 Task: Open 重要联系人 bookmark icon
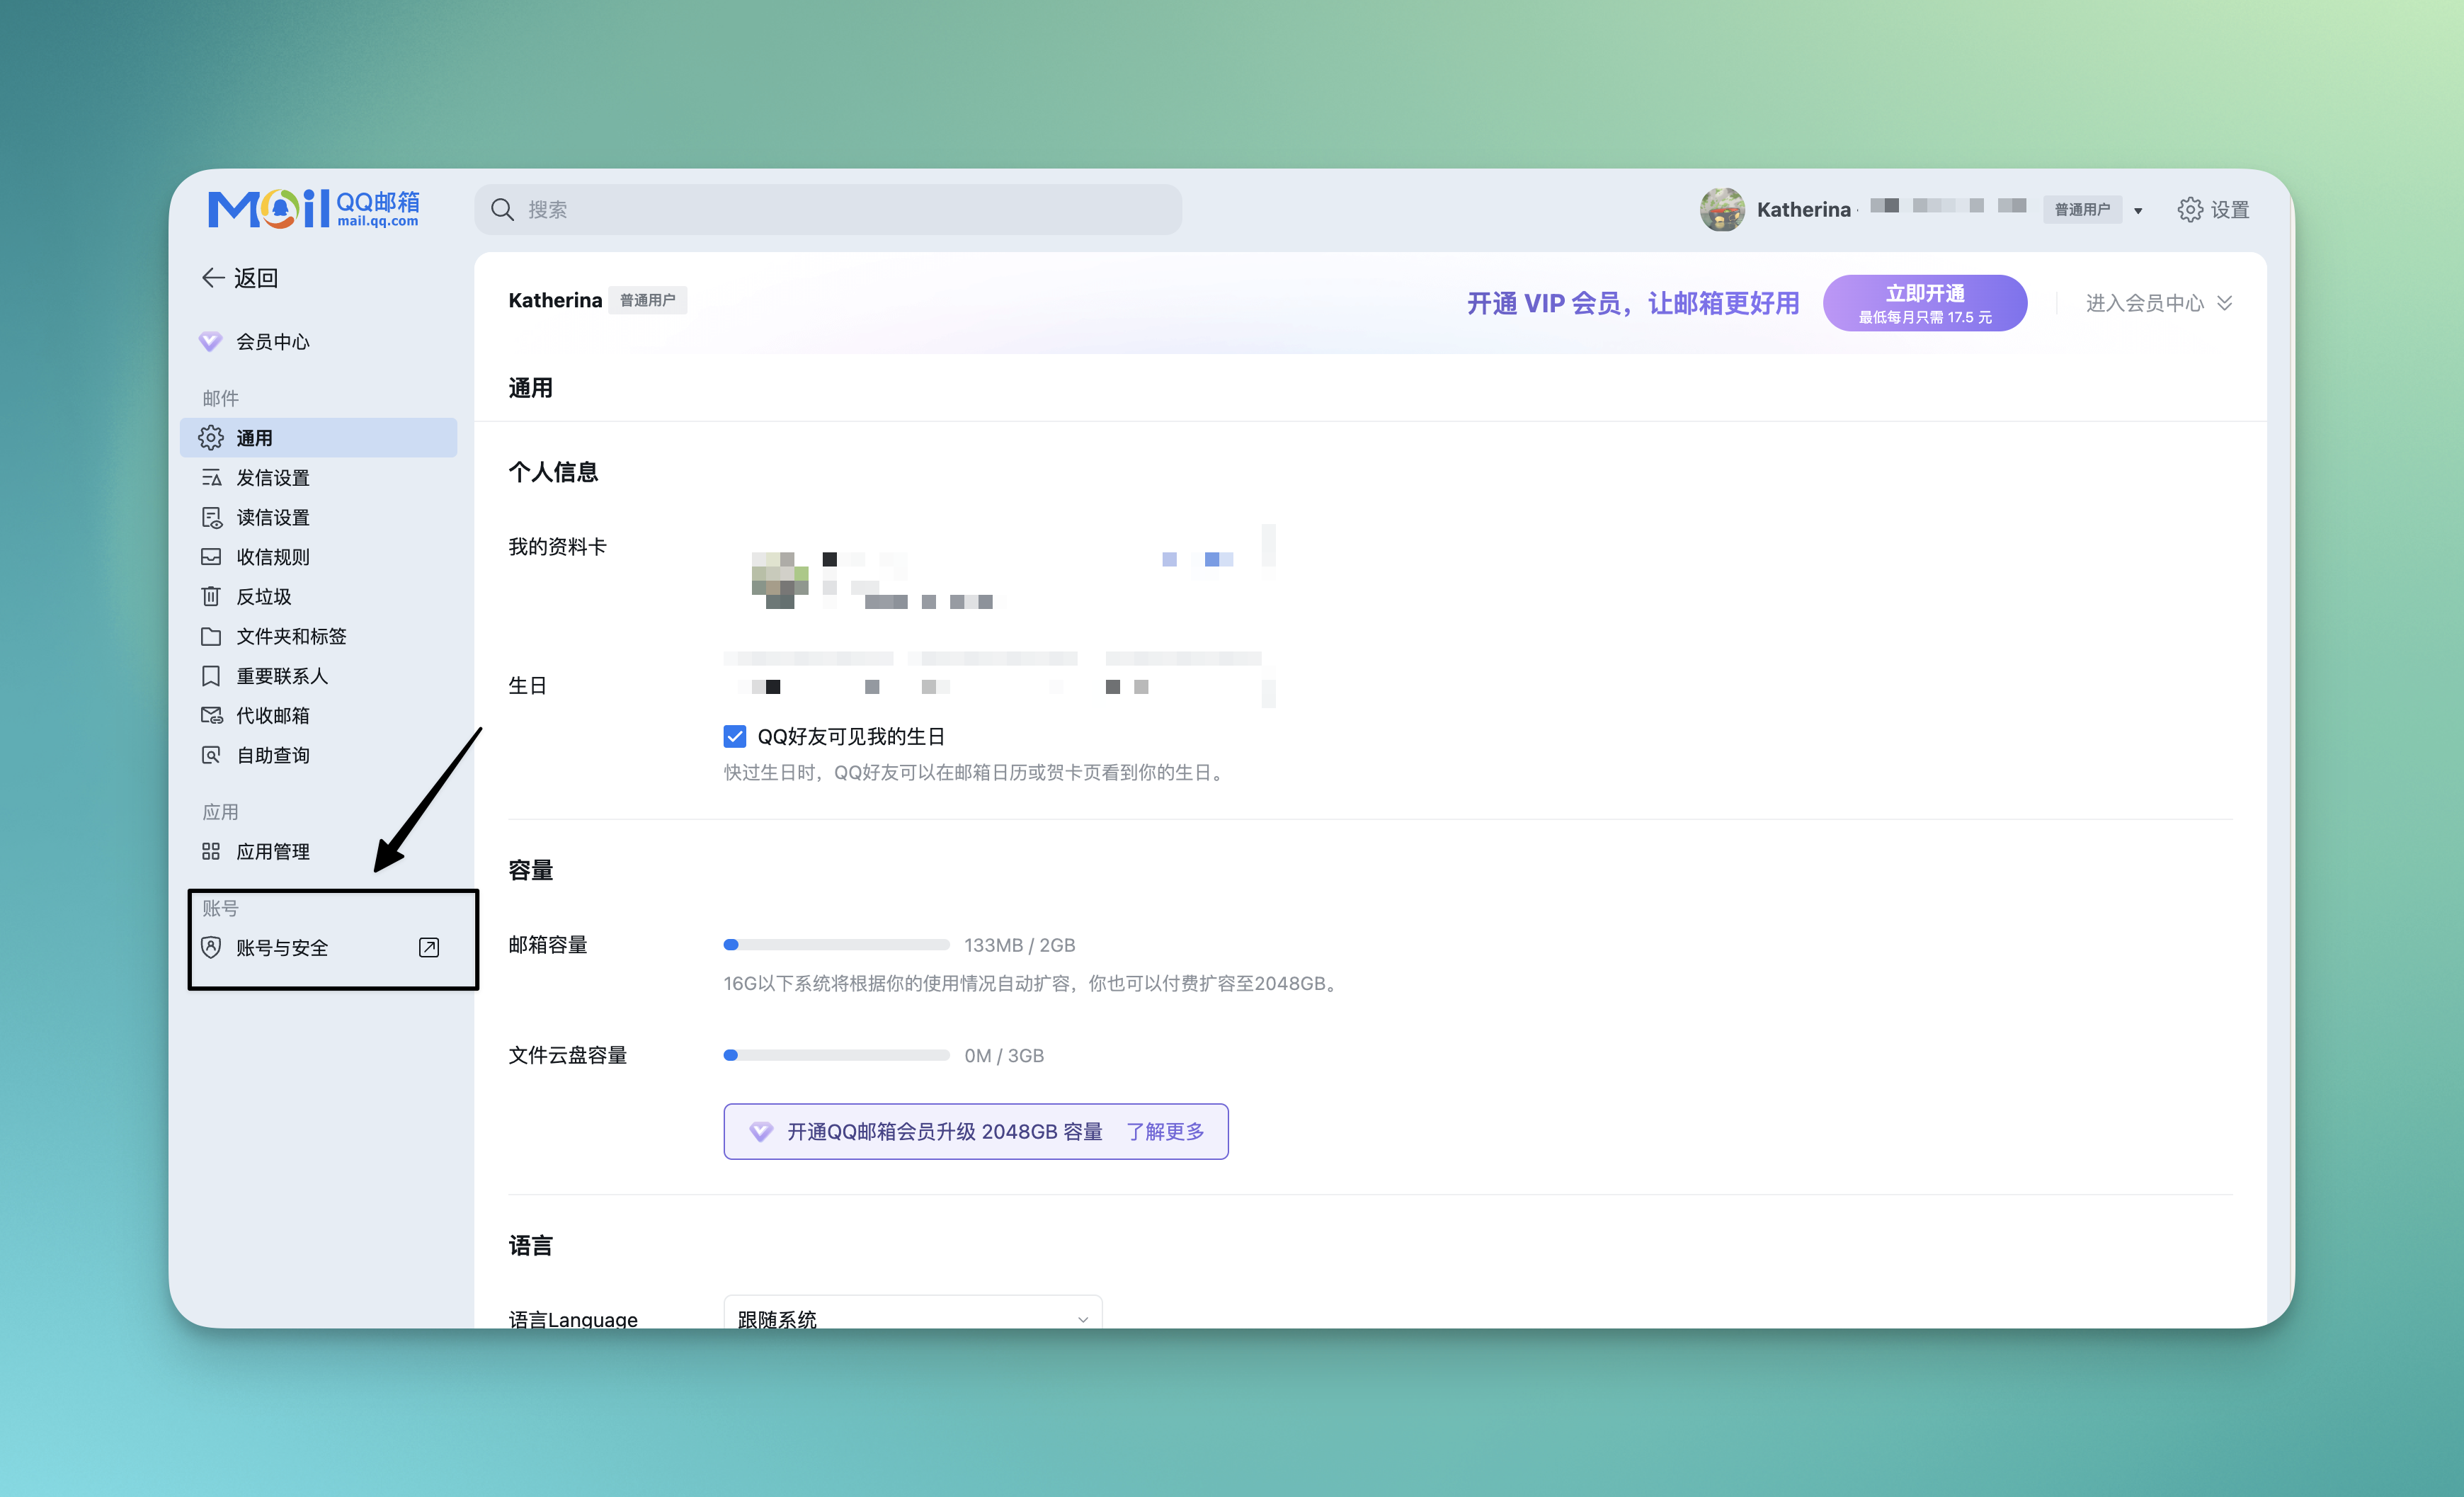pyautogui.click(x=211, y=676)
